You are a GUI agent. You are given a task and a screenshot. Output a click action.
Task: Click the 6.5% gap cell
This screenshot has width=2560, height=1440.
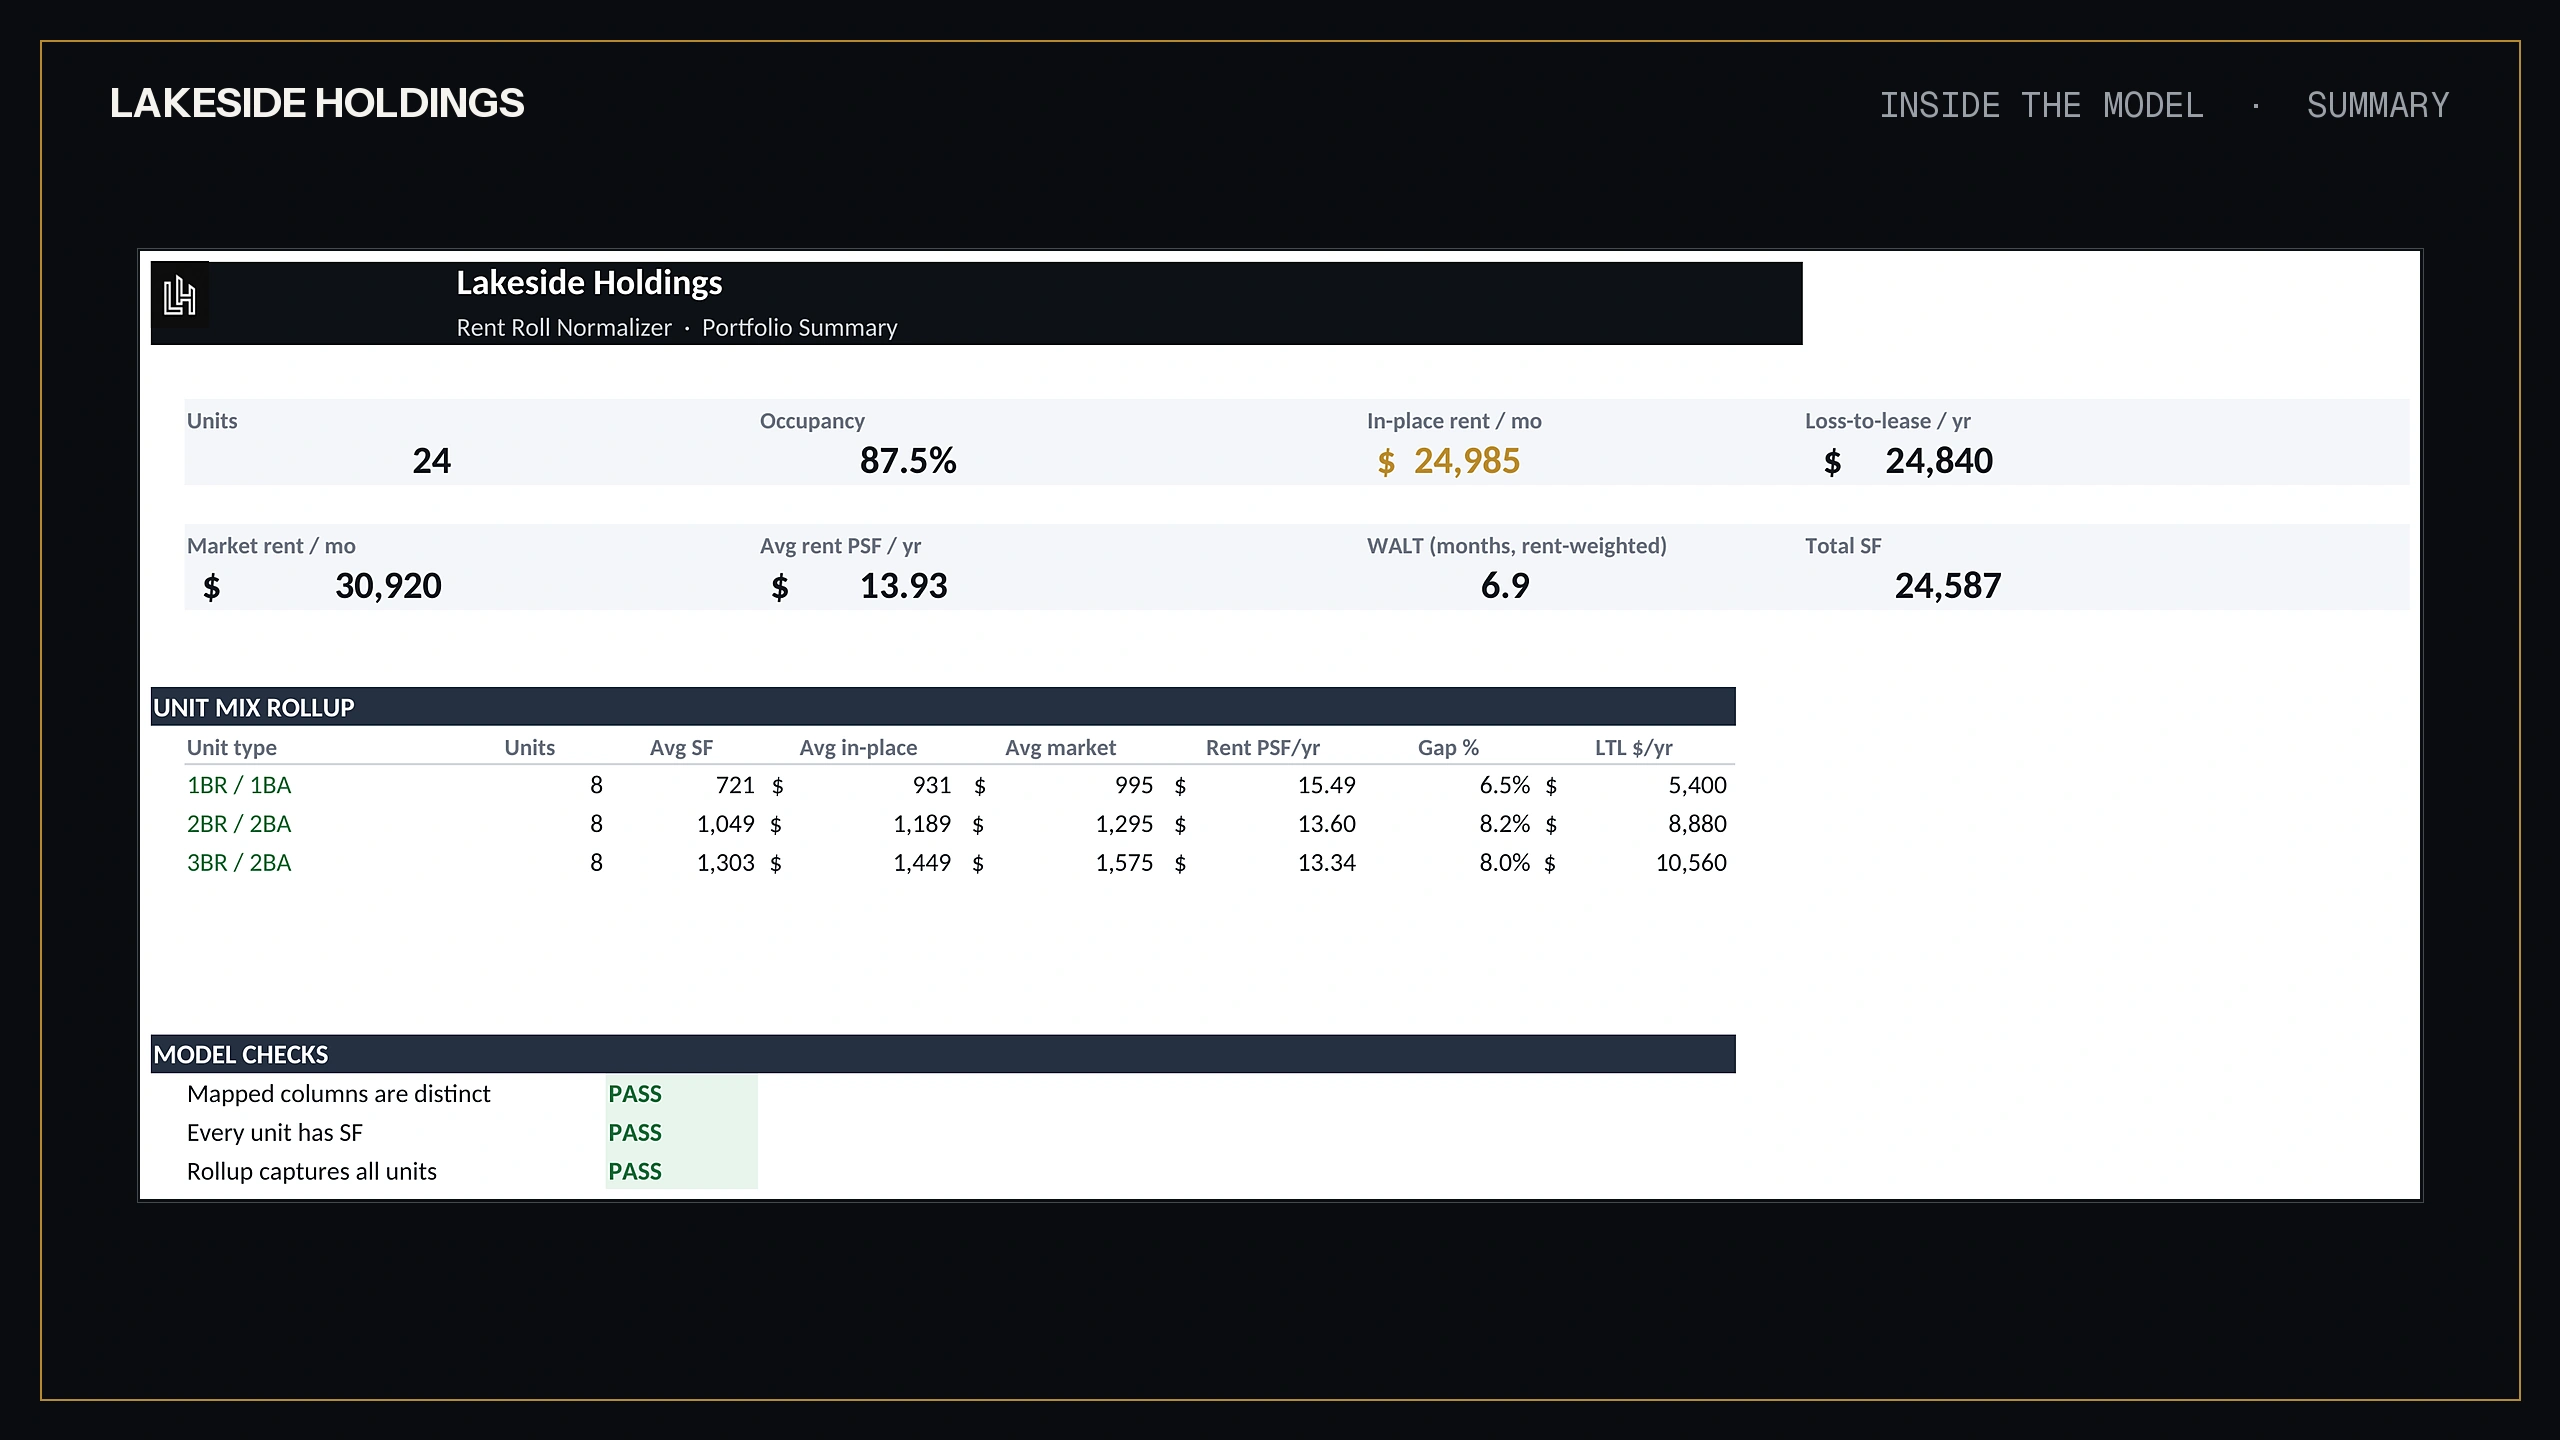click(1505, 786)
